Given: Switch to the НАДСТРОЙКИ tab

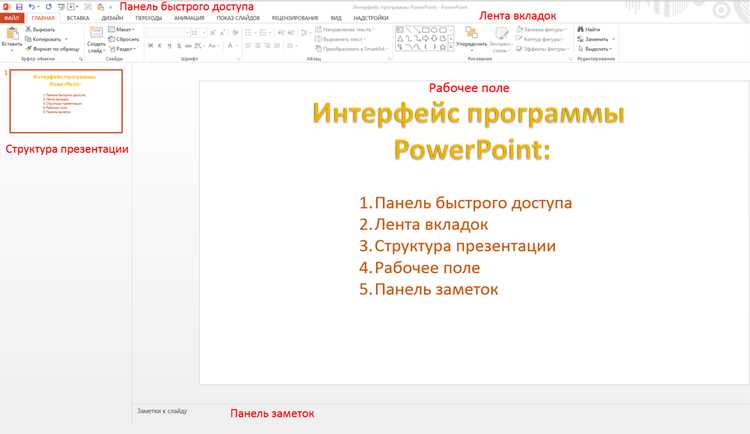Looking at the screenshot, I should point(371,18).
